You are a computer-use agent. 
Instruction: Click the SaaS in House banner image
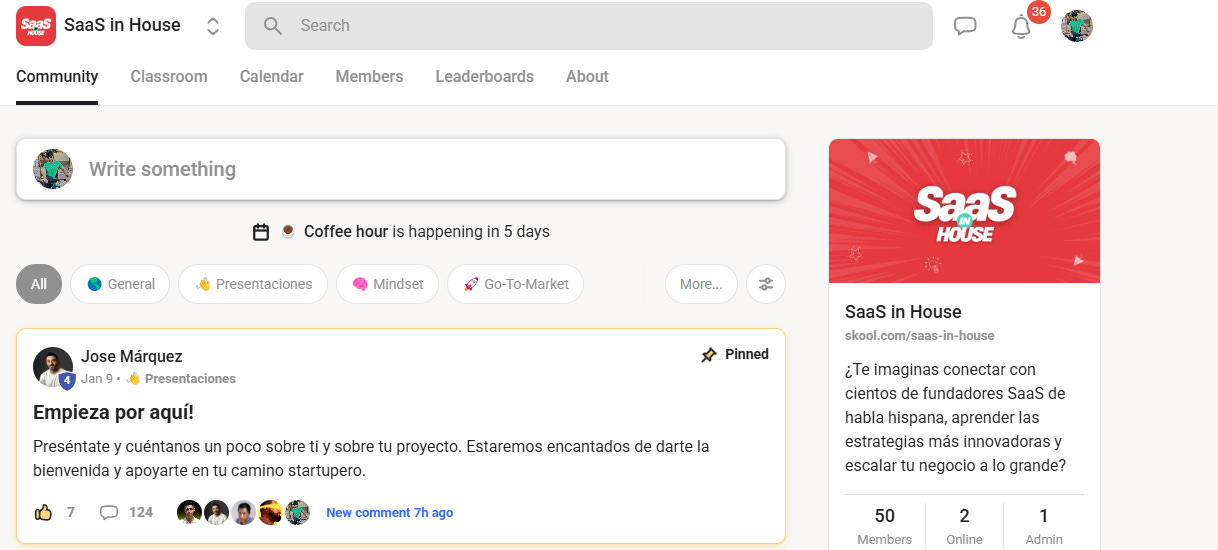click(964, 211)
